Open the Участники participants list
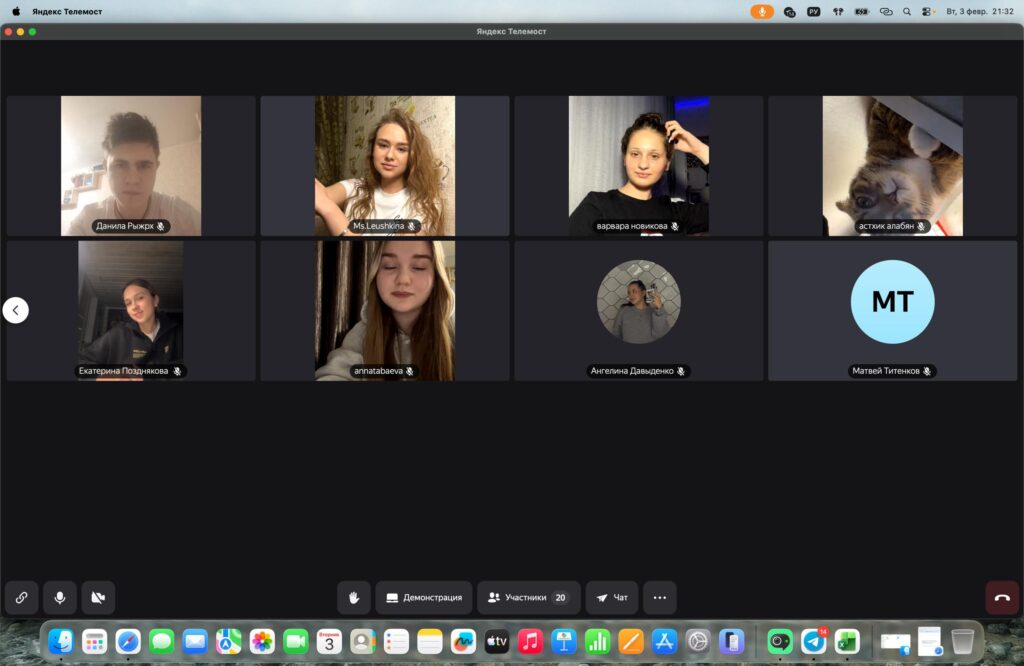1024x666 pixels. click(528, 597)
